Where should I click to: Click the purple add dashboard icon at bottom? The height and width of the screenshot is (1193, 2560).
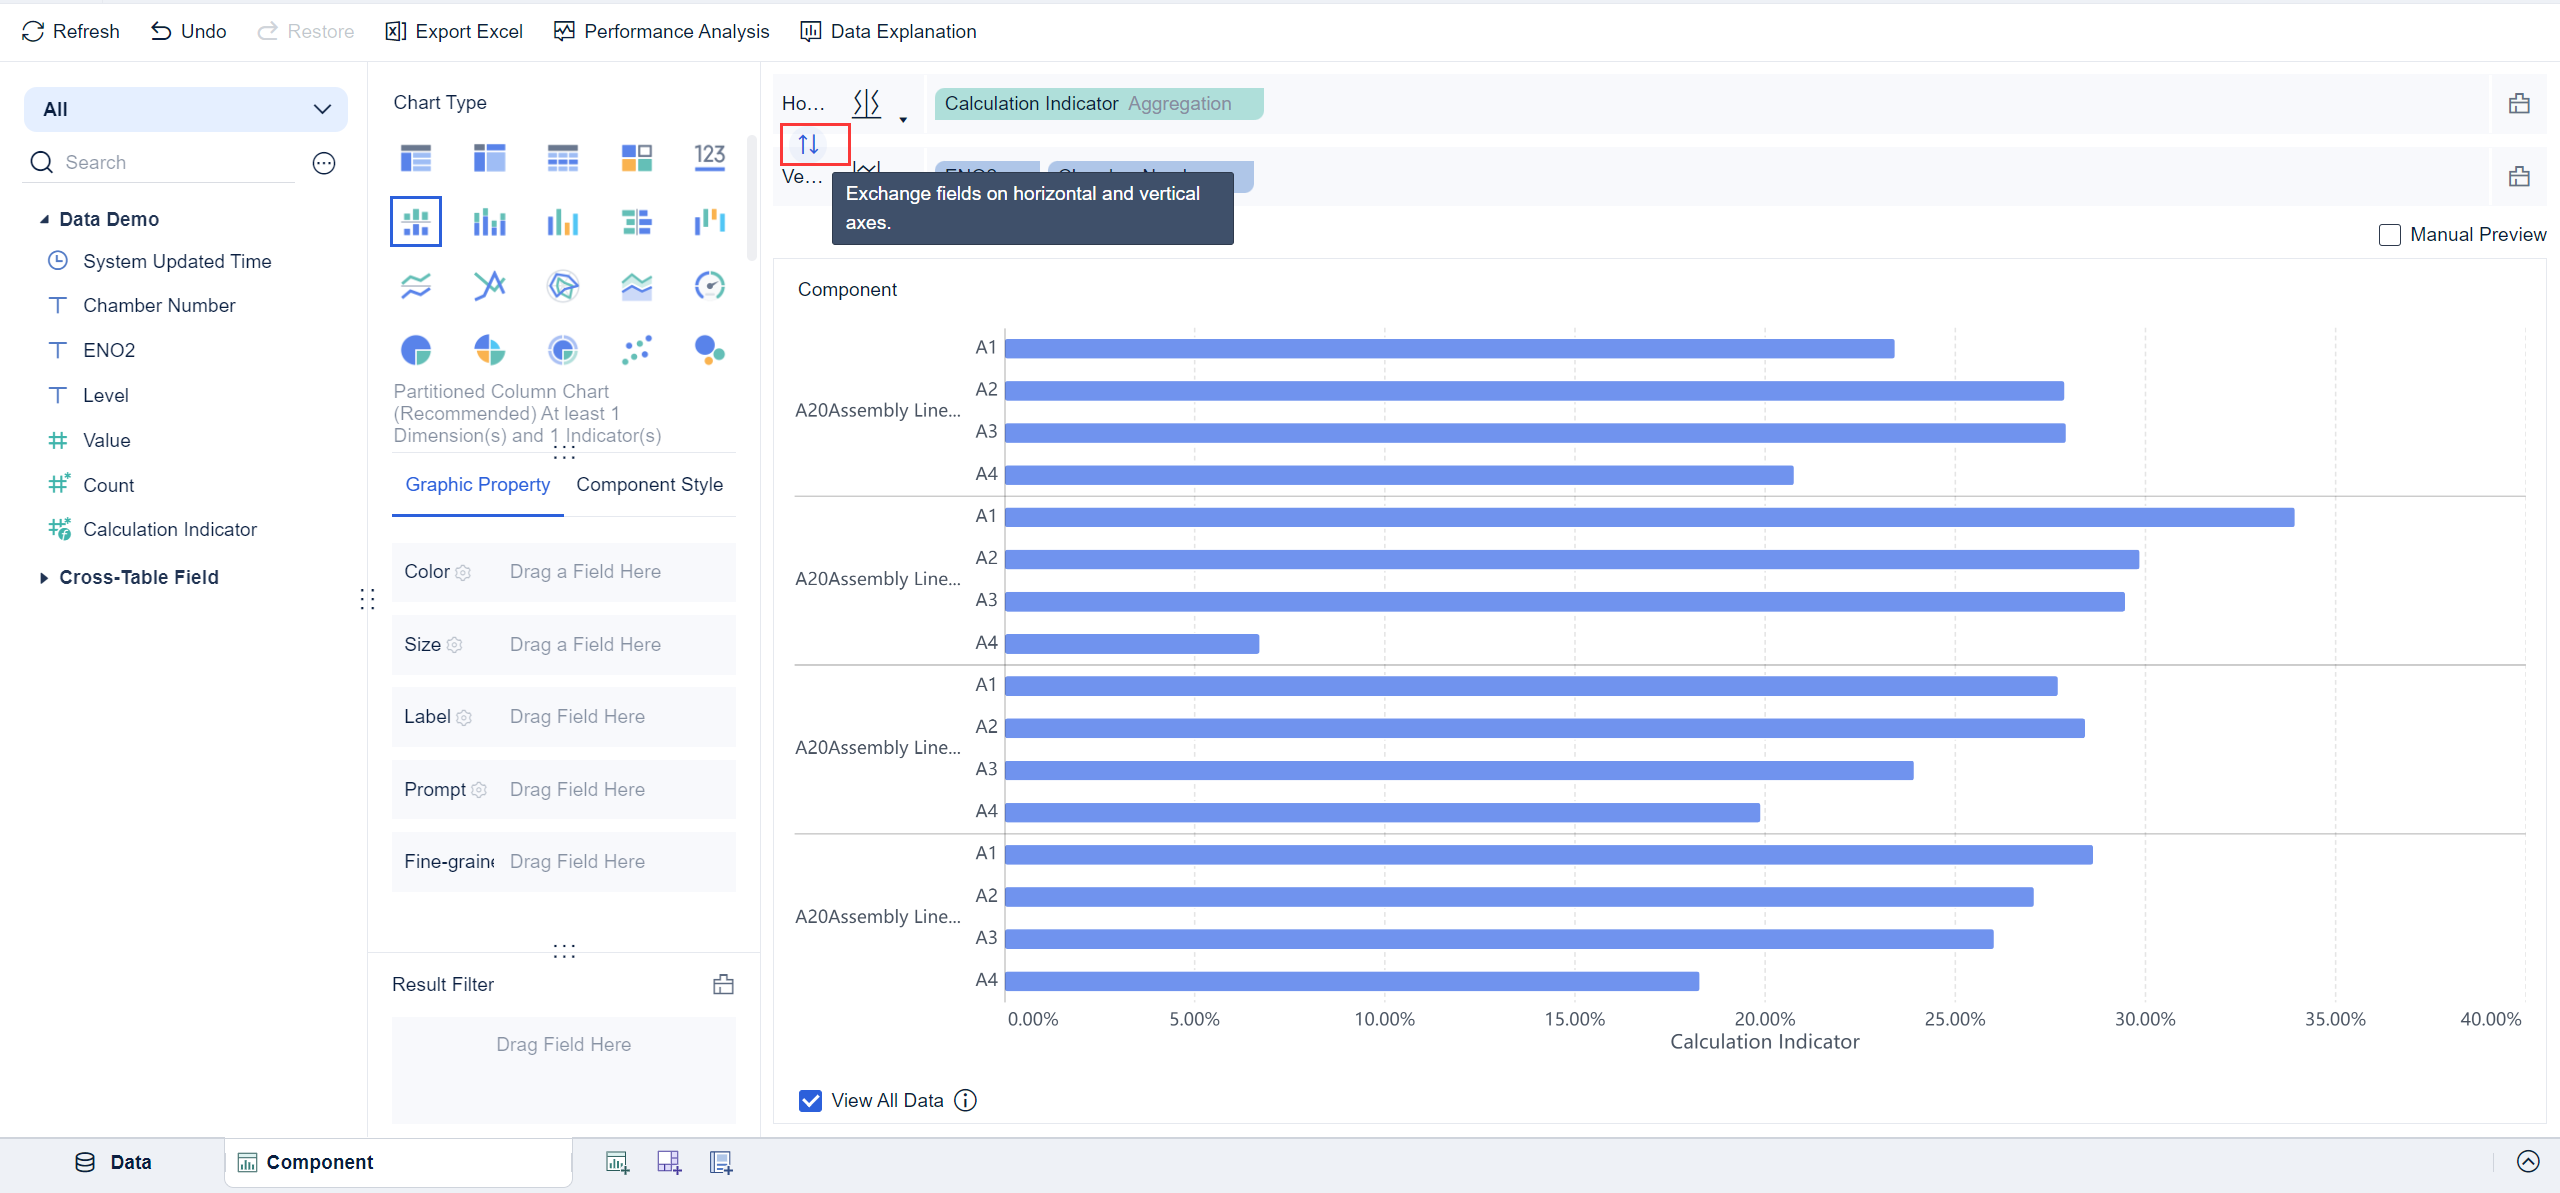click(x=669, y=1161)
